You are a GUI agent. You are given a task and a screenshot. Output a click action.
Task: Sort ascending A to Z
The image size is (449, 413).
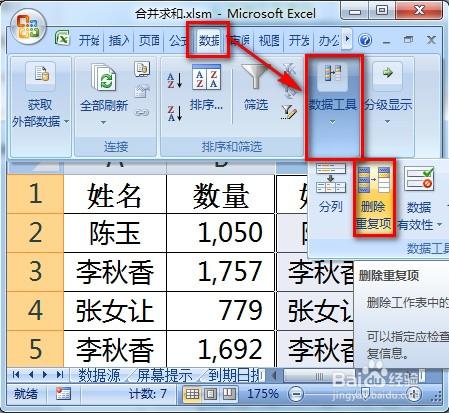click(x=175, y=80)
